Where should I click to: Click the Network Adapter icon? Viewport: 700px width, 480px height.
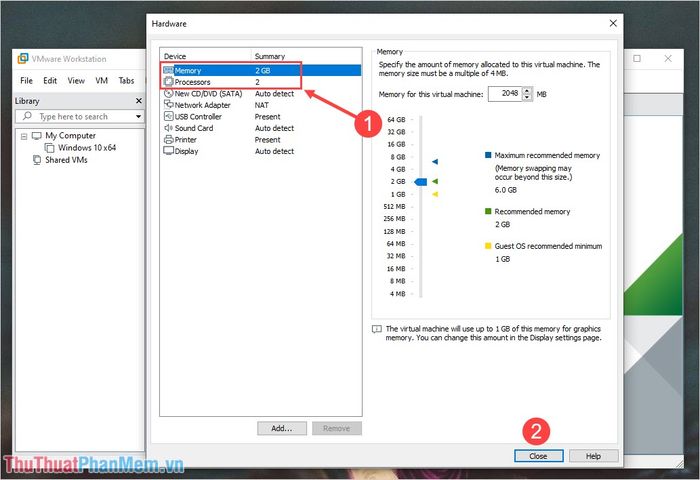[168, 104]
